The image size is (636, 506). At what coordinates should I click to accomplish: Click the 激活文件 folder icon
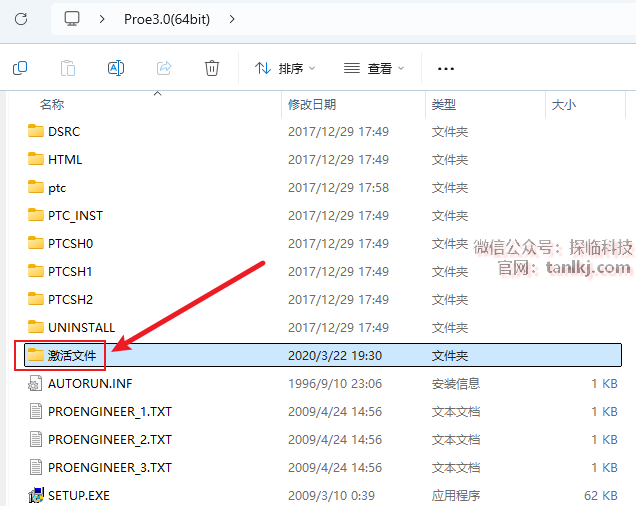[x=36, y=355]
